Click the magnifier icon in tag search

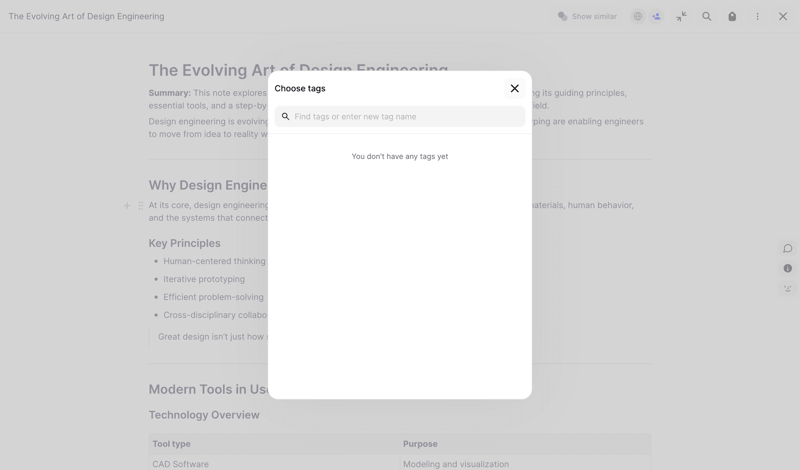click(x=286, y=117)
